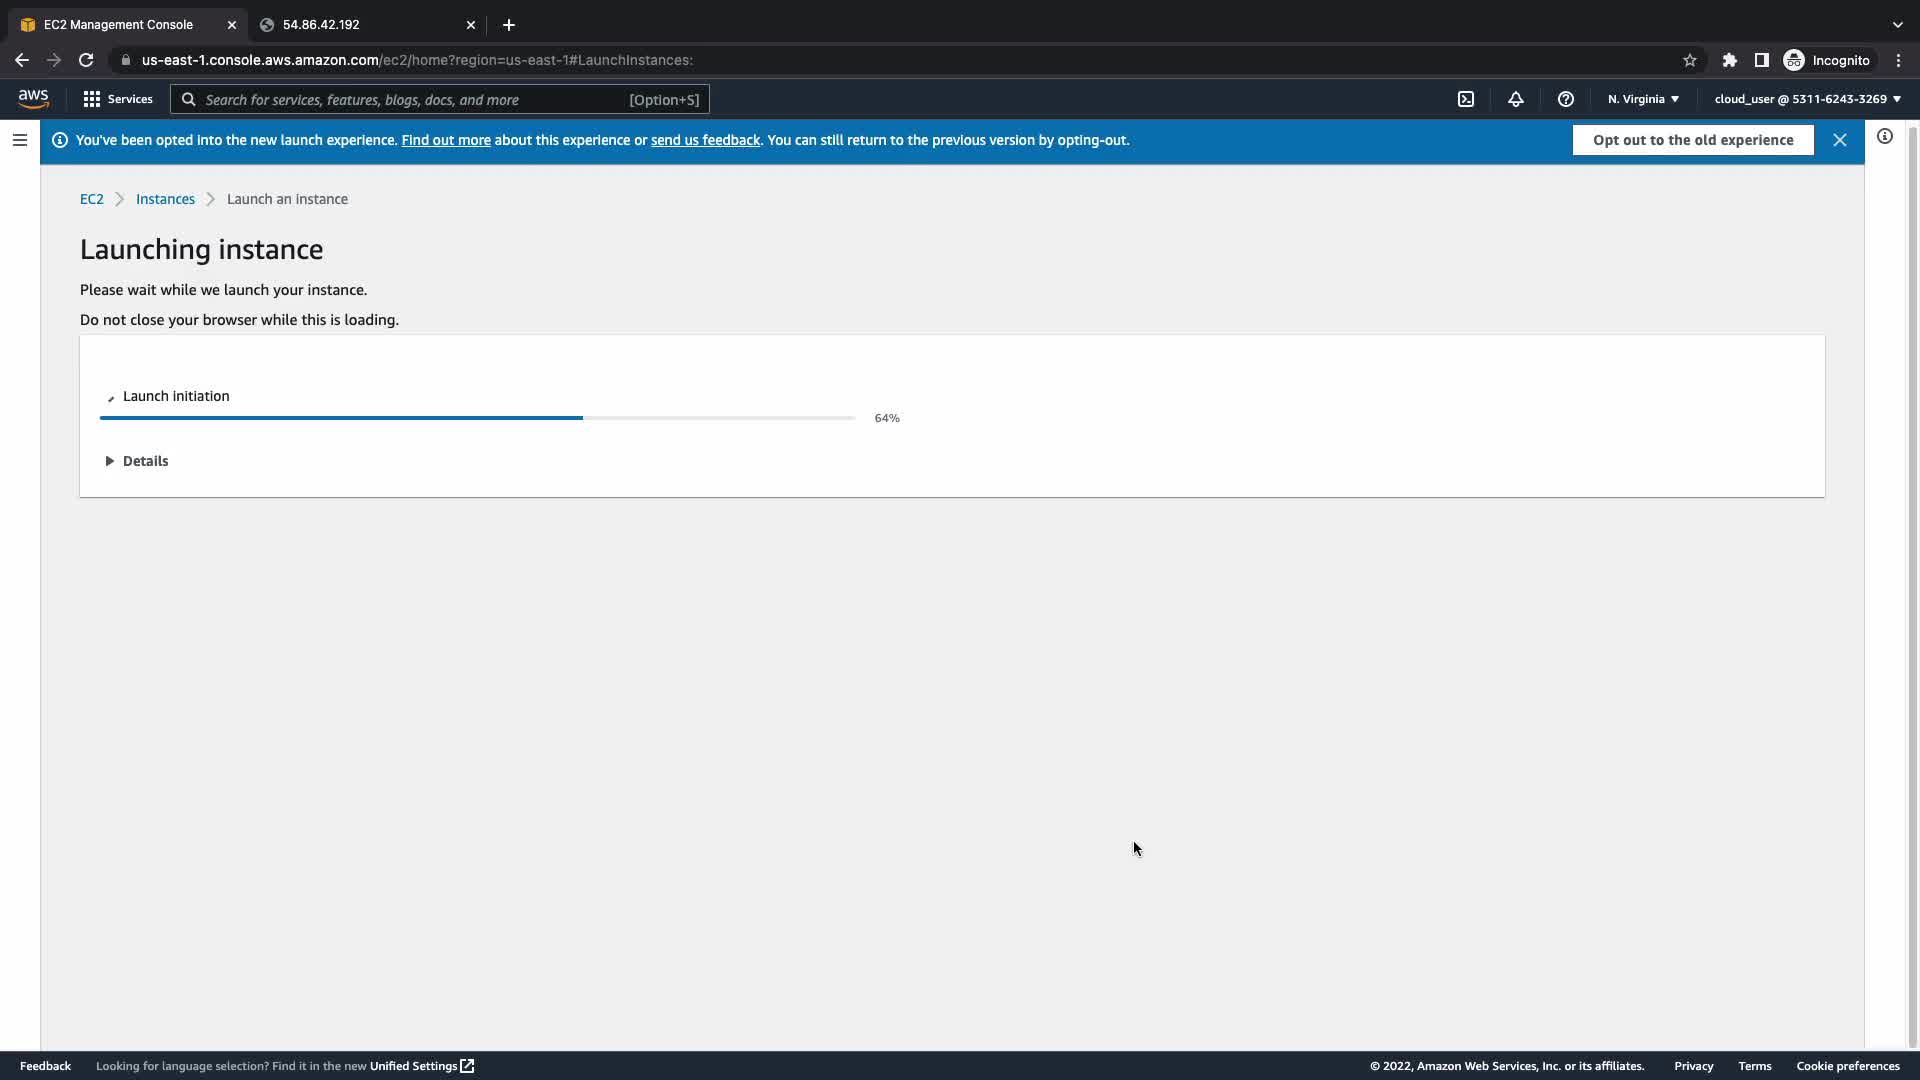Image resolution: width=1920 pixels, height=1080 pixels.
Task: Click the Instances breadcrumb link
Action: coord(165,199)
